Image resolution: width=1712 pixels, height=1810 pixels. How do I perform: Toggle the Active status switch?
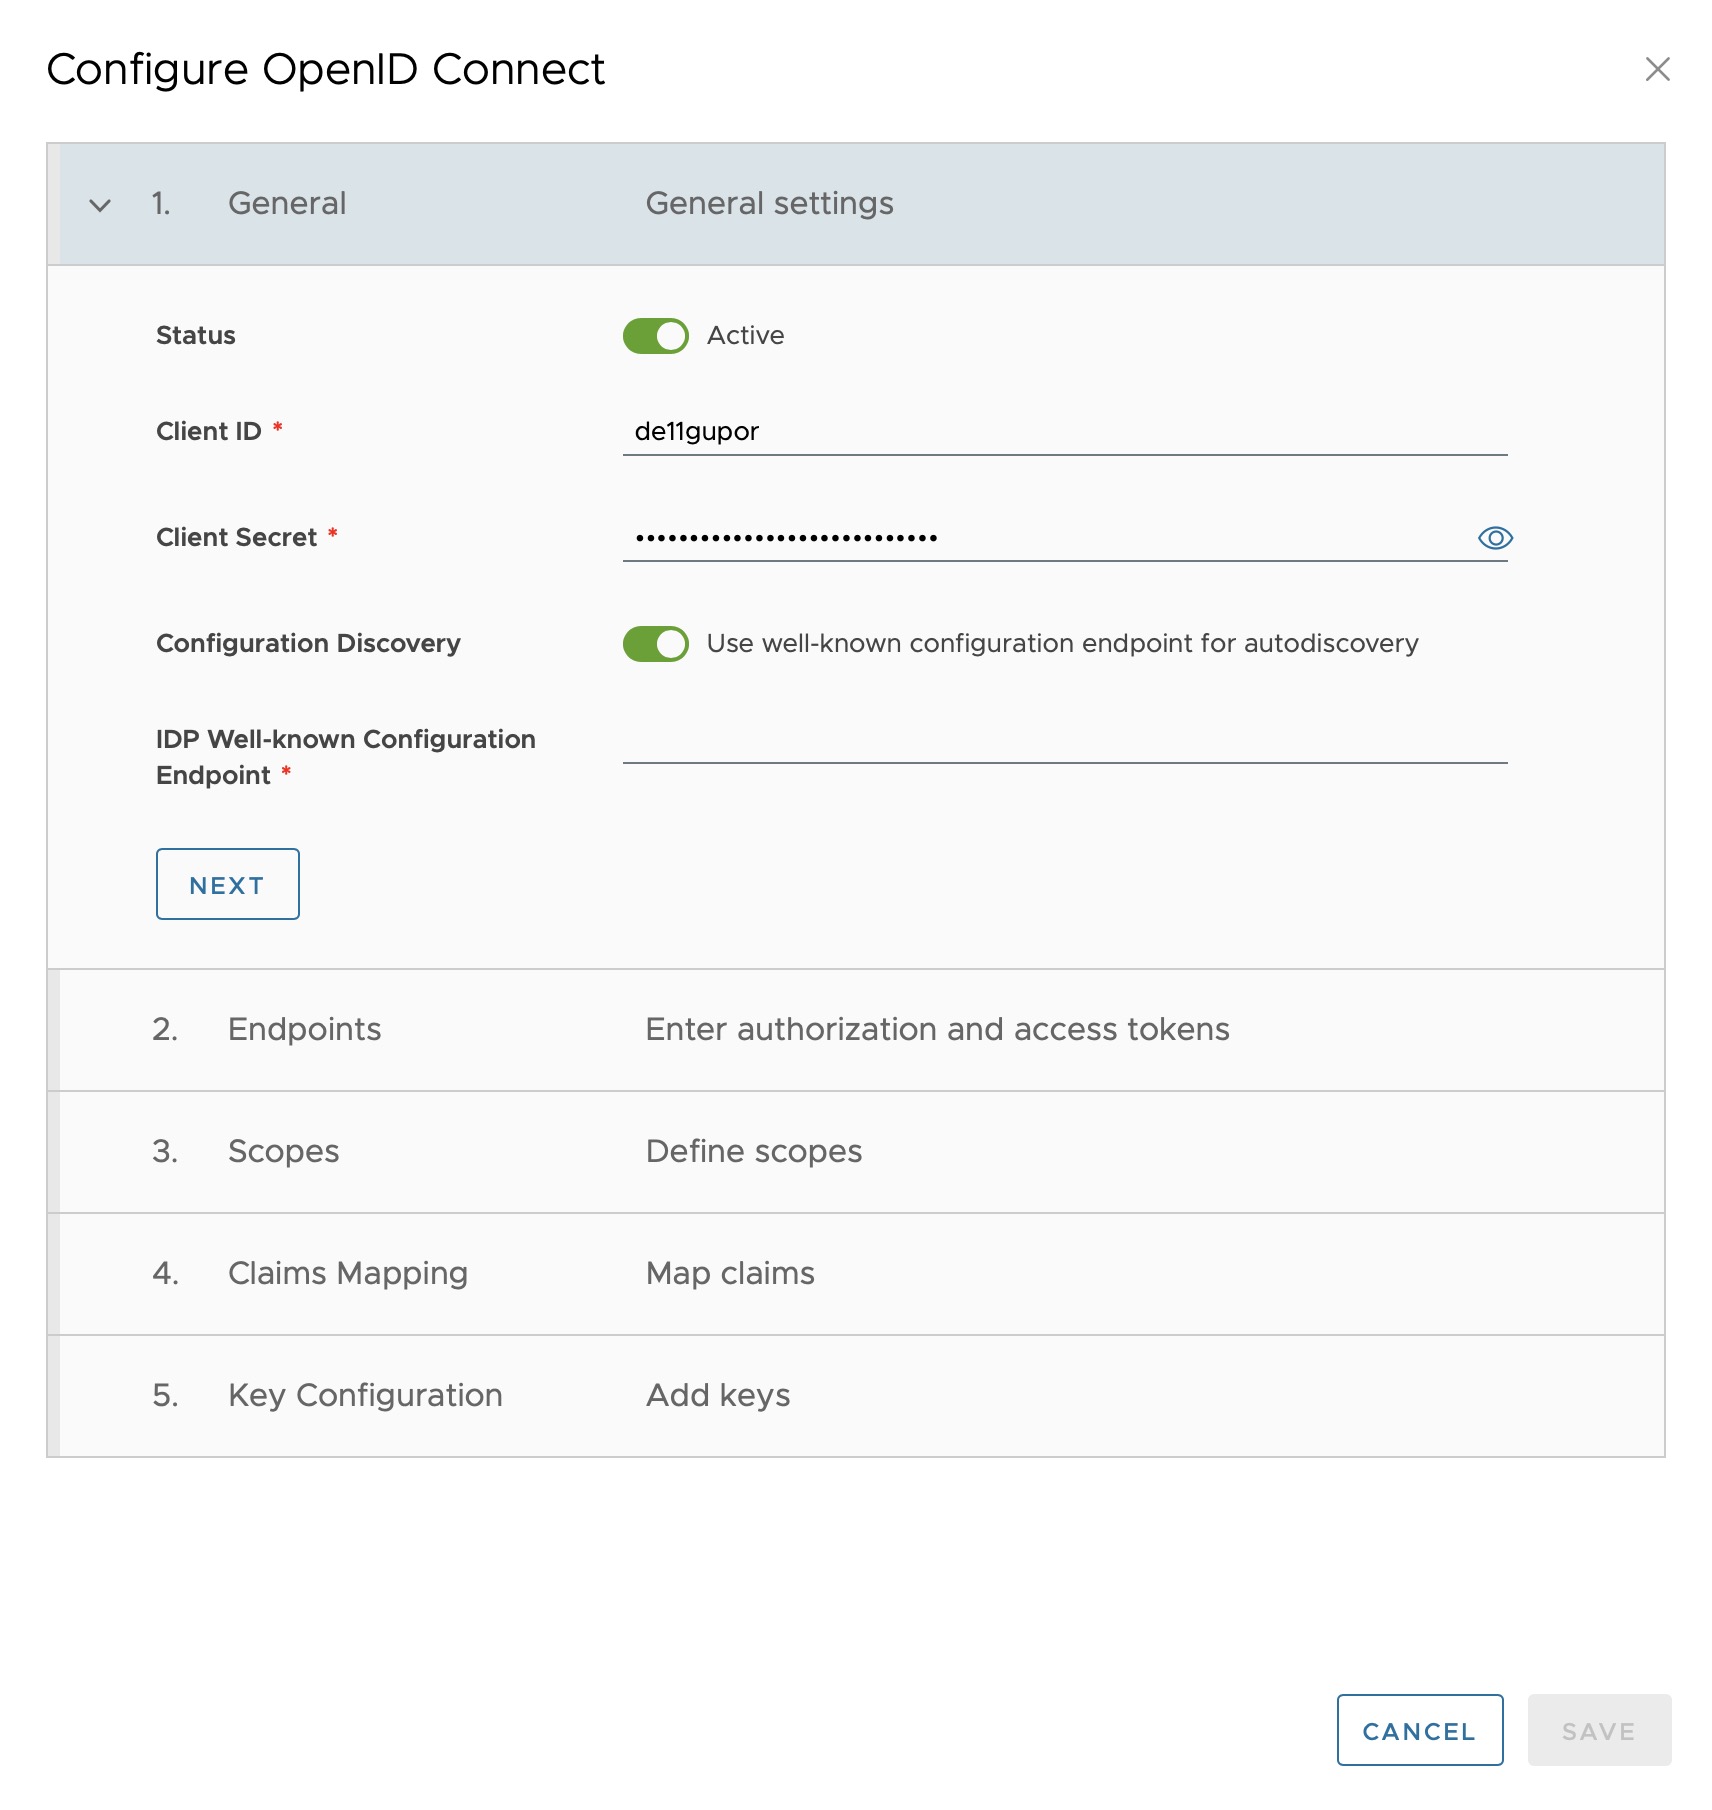656,336
